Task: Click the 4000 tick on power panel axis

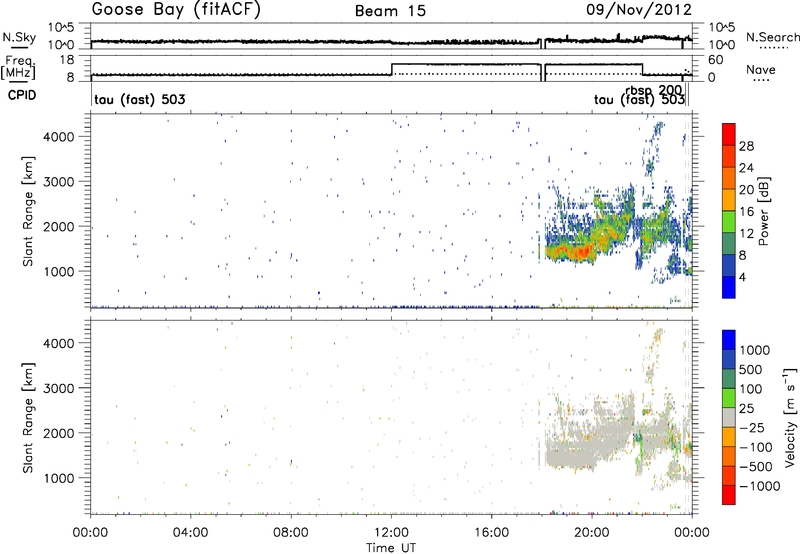Action: (x=59, y=137)
